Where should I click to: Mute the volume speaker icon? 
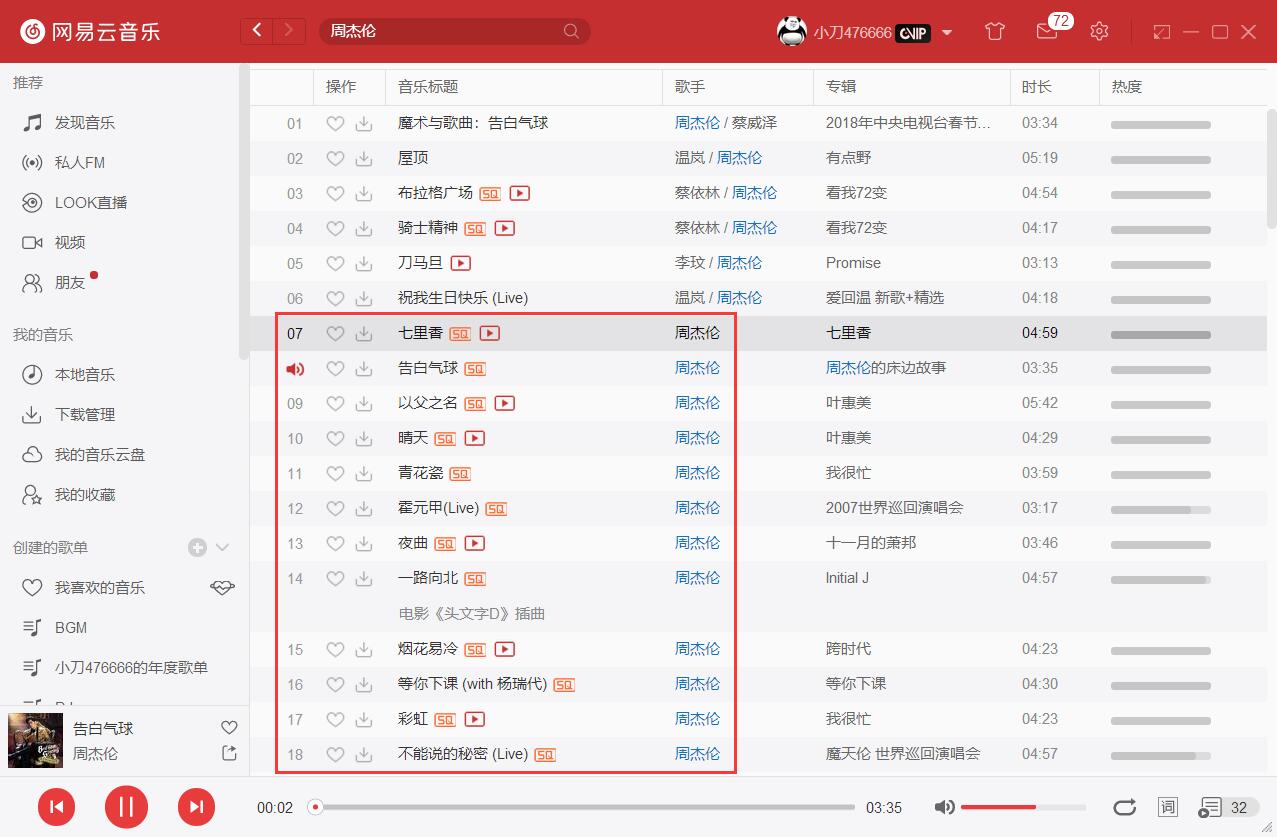pos(944,807)
